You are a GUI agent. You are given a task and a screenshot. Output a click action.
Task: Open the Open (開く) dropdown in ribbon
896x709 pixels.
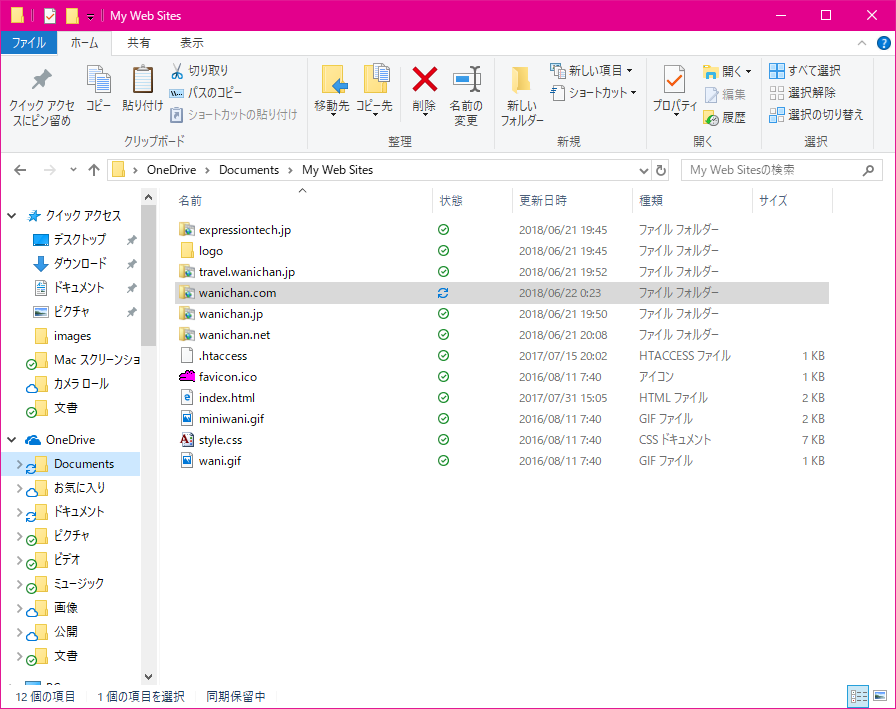tap(727, 71)
